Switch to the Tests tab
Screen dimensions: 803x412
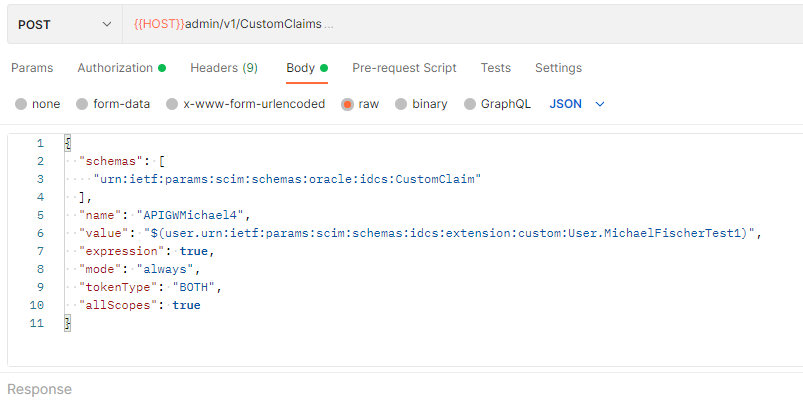pyautogui.click(x=496, y=68)
